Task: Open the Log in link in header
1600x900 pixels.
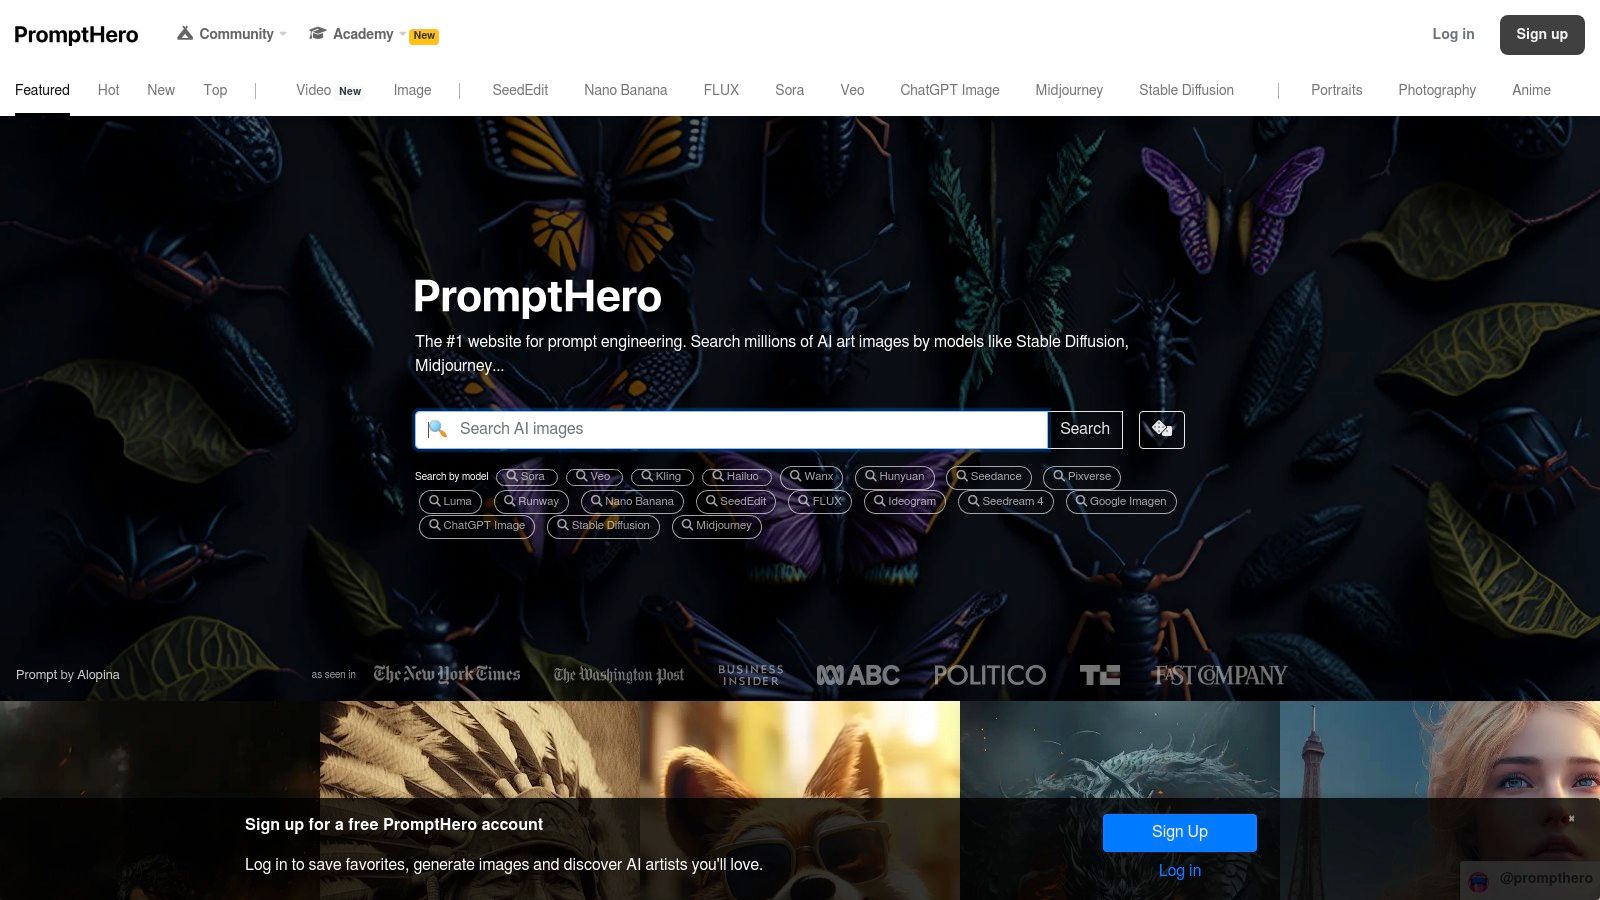Action: (x=1453, y=34)
